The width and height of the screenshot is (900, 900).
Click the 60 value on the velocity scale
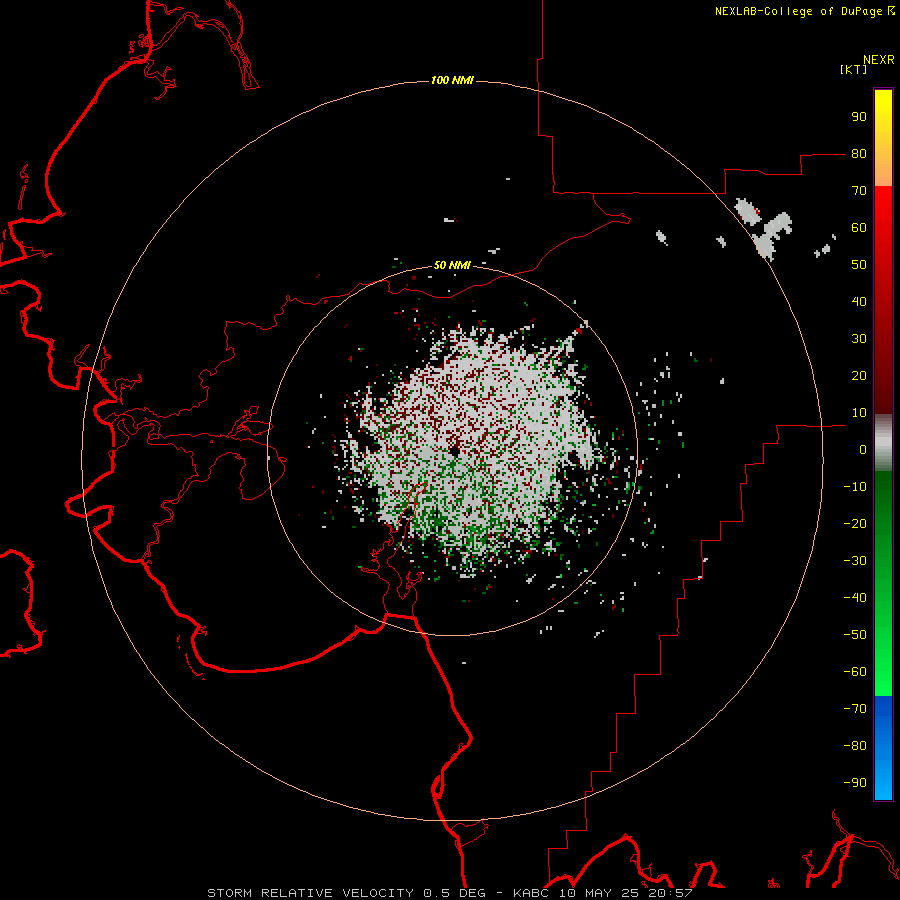(x=859, y=227)
